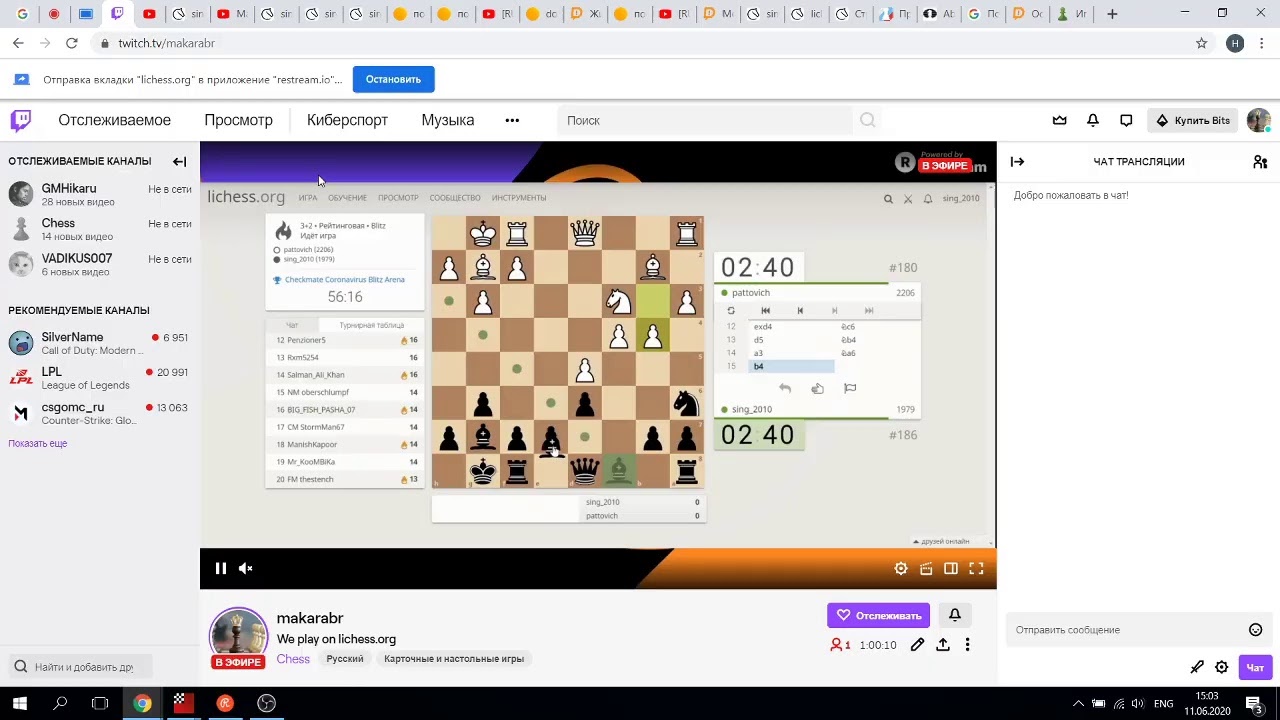Open video player settings gear
Viewport: 1280px width, 720px height.
tap(901, 568)
